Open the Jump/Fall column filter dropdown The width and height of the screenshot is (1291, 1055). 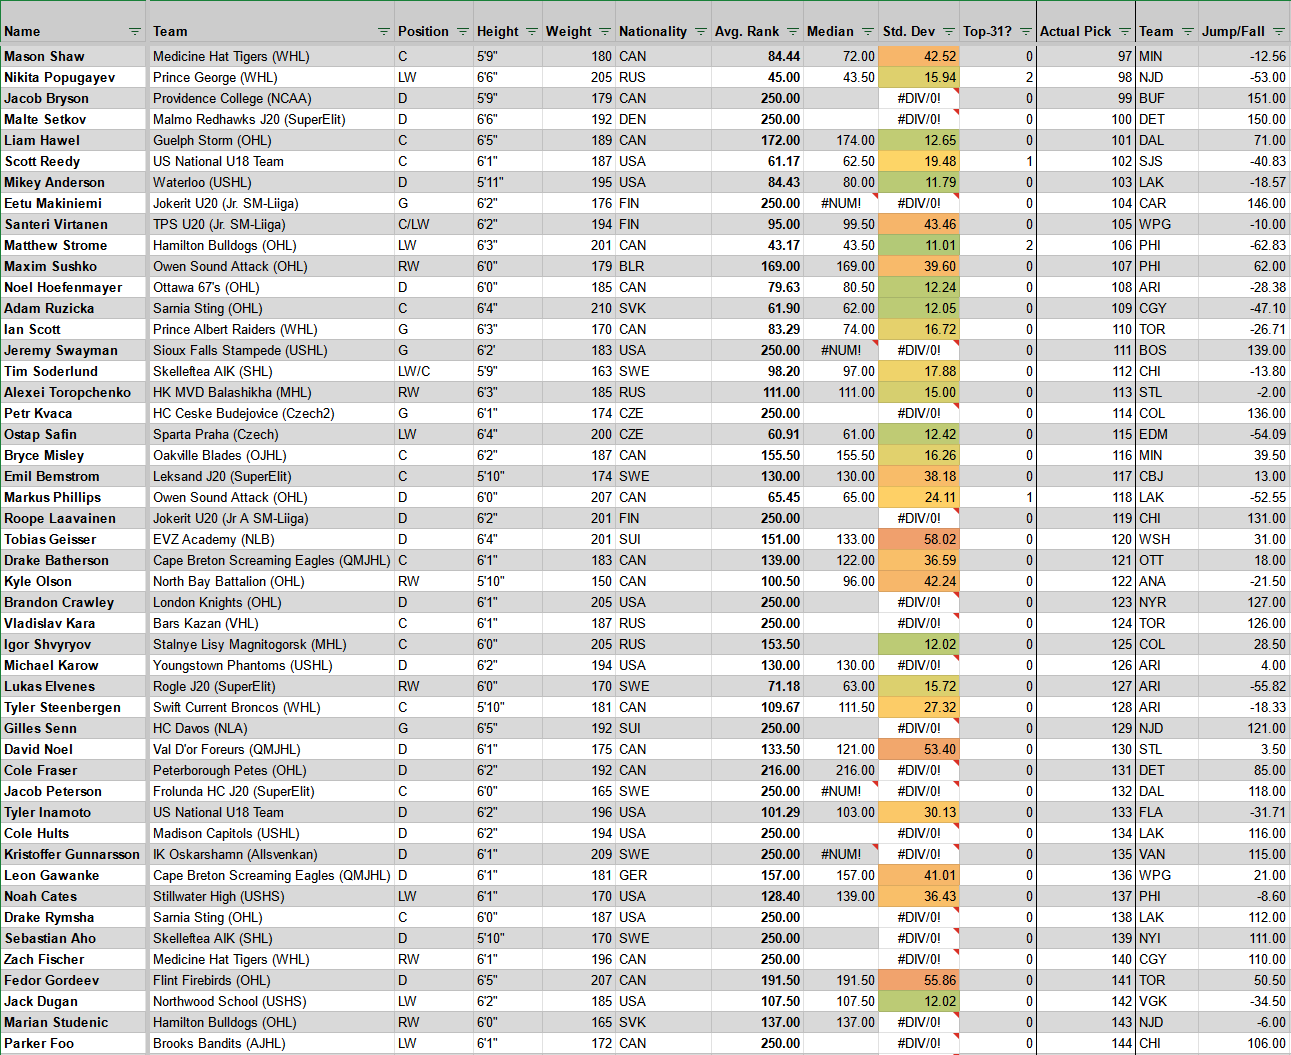pyautogui.click(x=1279, y=32)
